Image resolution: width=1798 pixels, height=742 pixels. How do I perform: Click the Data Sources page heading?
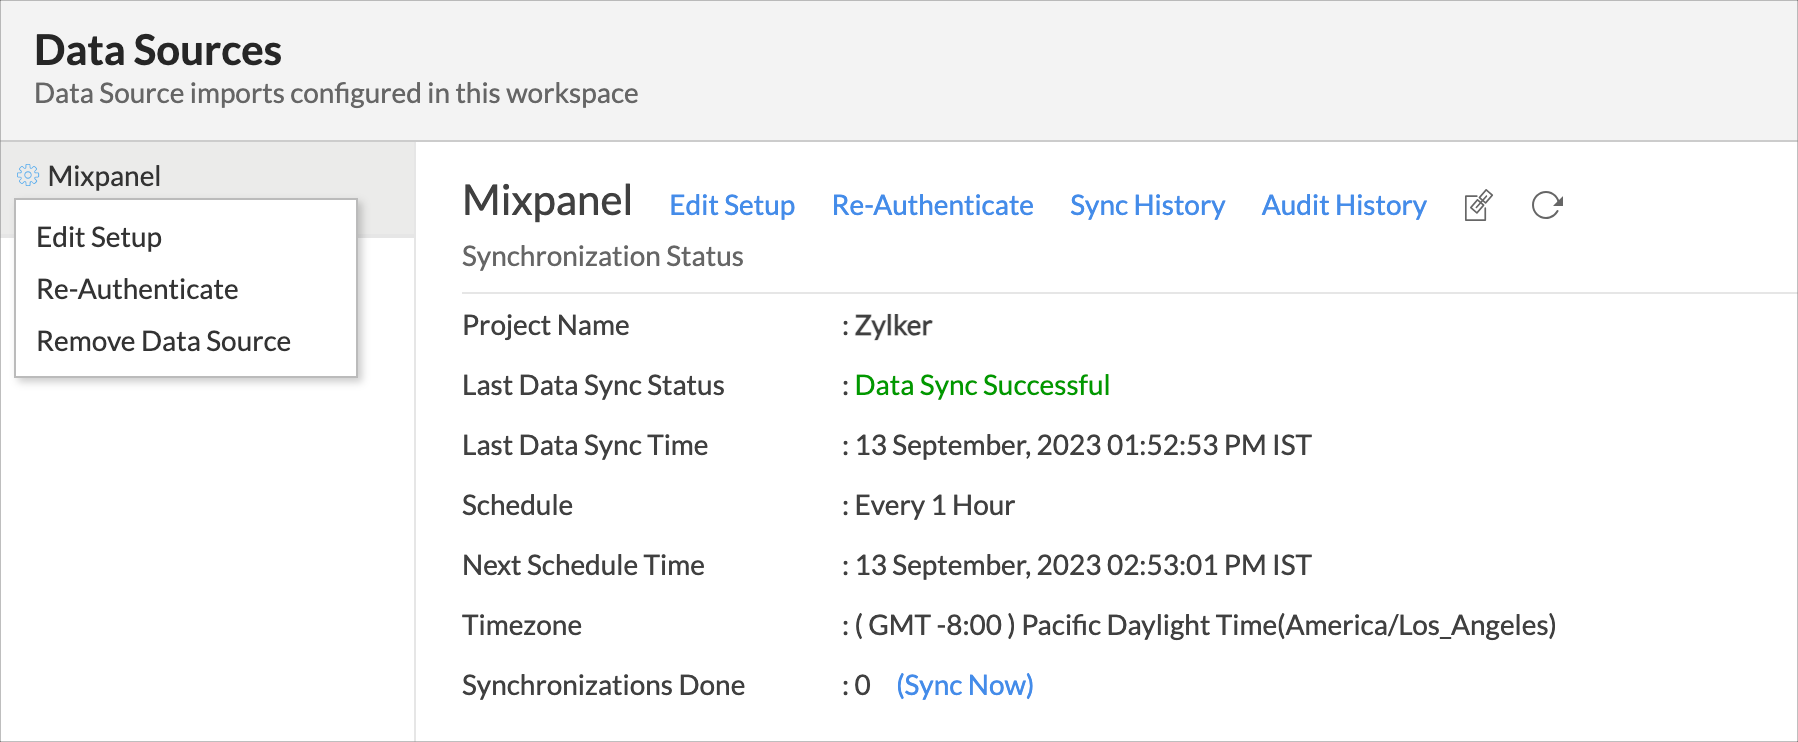[x=158, y=50]
